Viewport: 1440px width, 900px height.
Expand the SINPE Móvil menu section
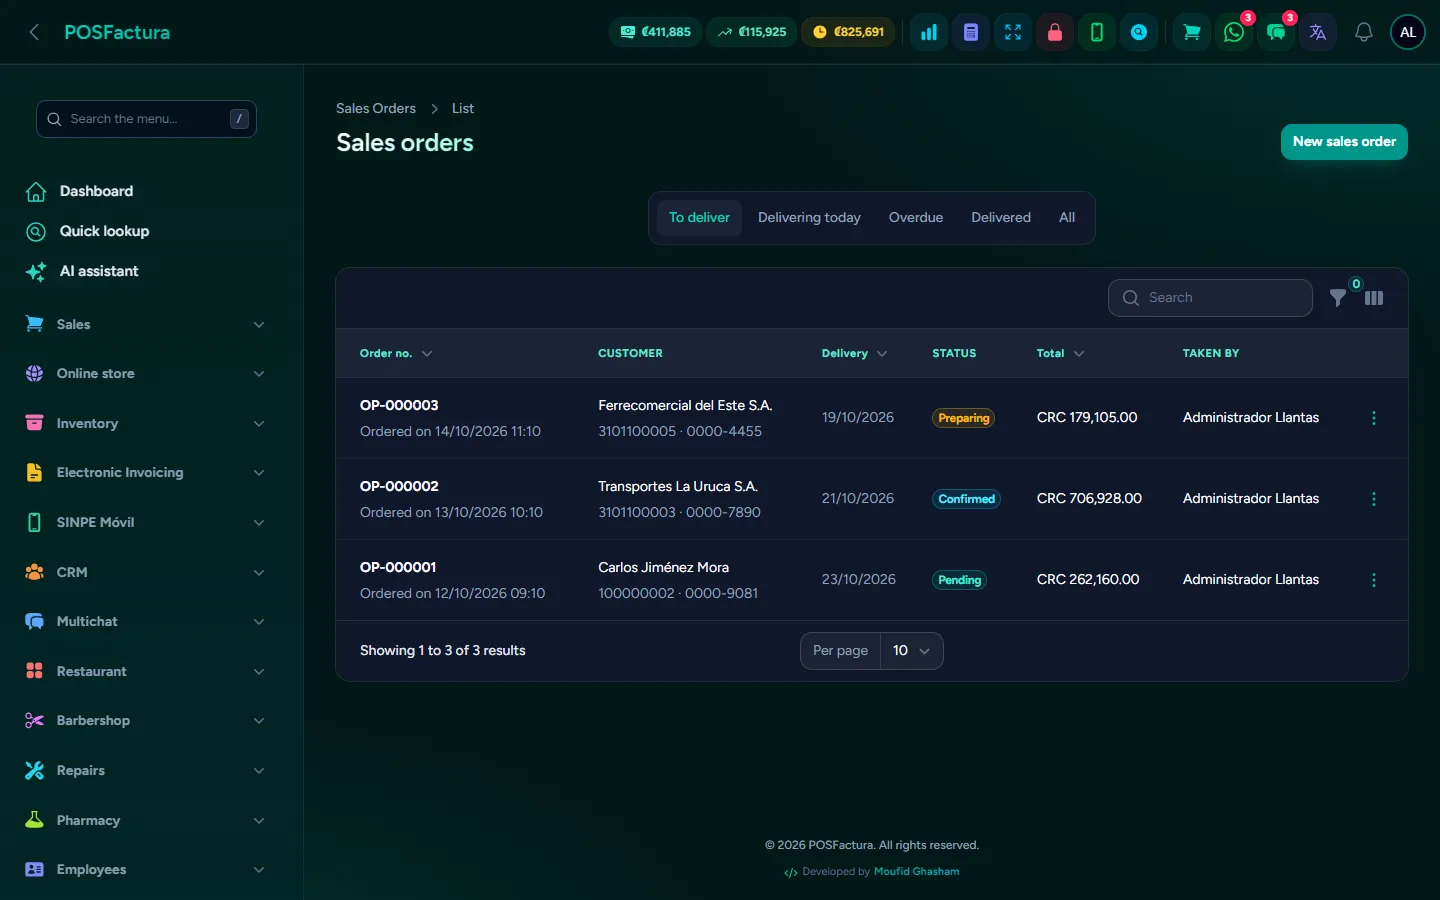(x=145, y=522)
